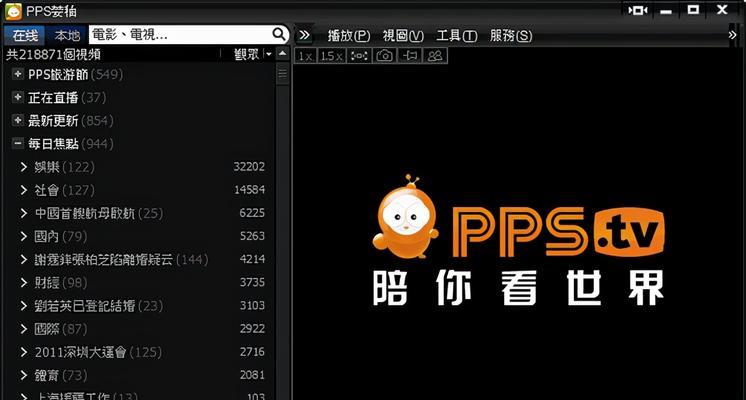
Task: Expand the 謝霆鋒張柏芝 (144) item
Action: pos(24,259)
